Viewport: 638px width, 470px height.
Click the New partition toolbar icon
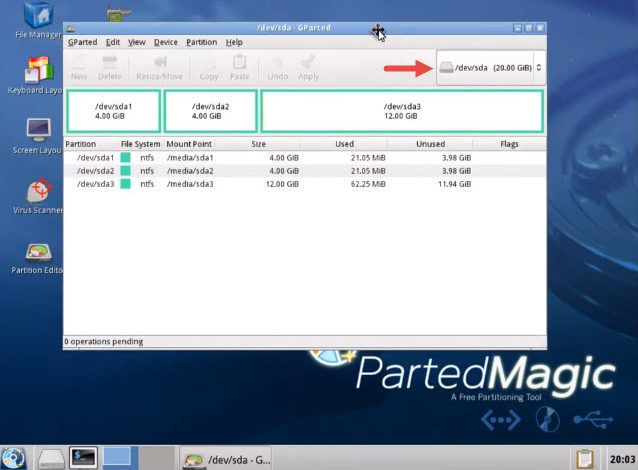[x=79, y=68]
